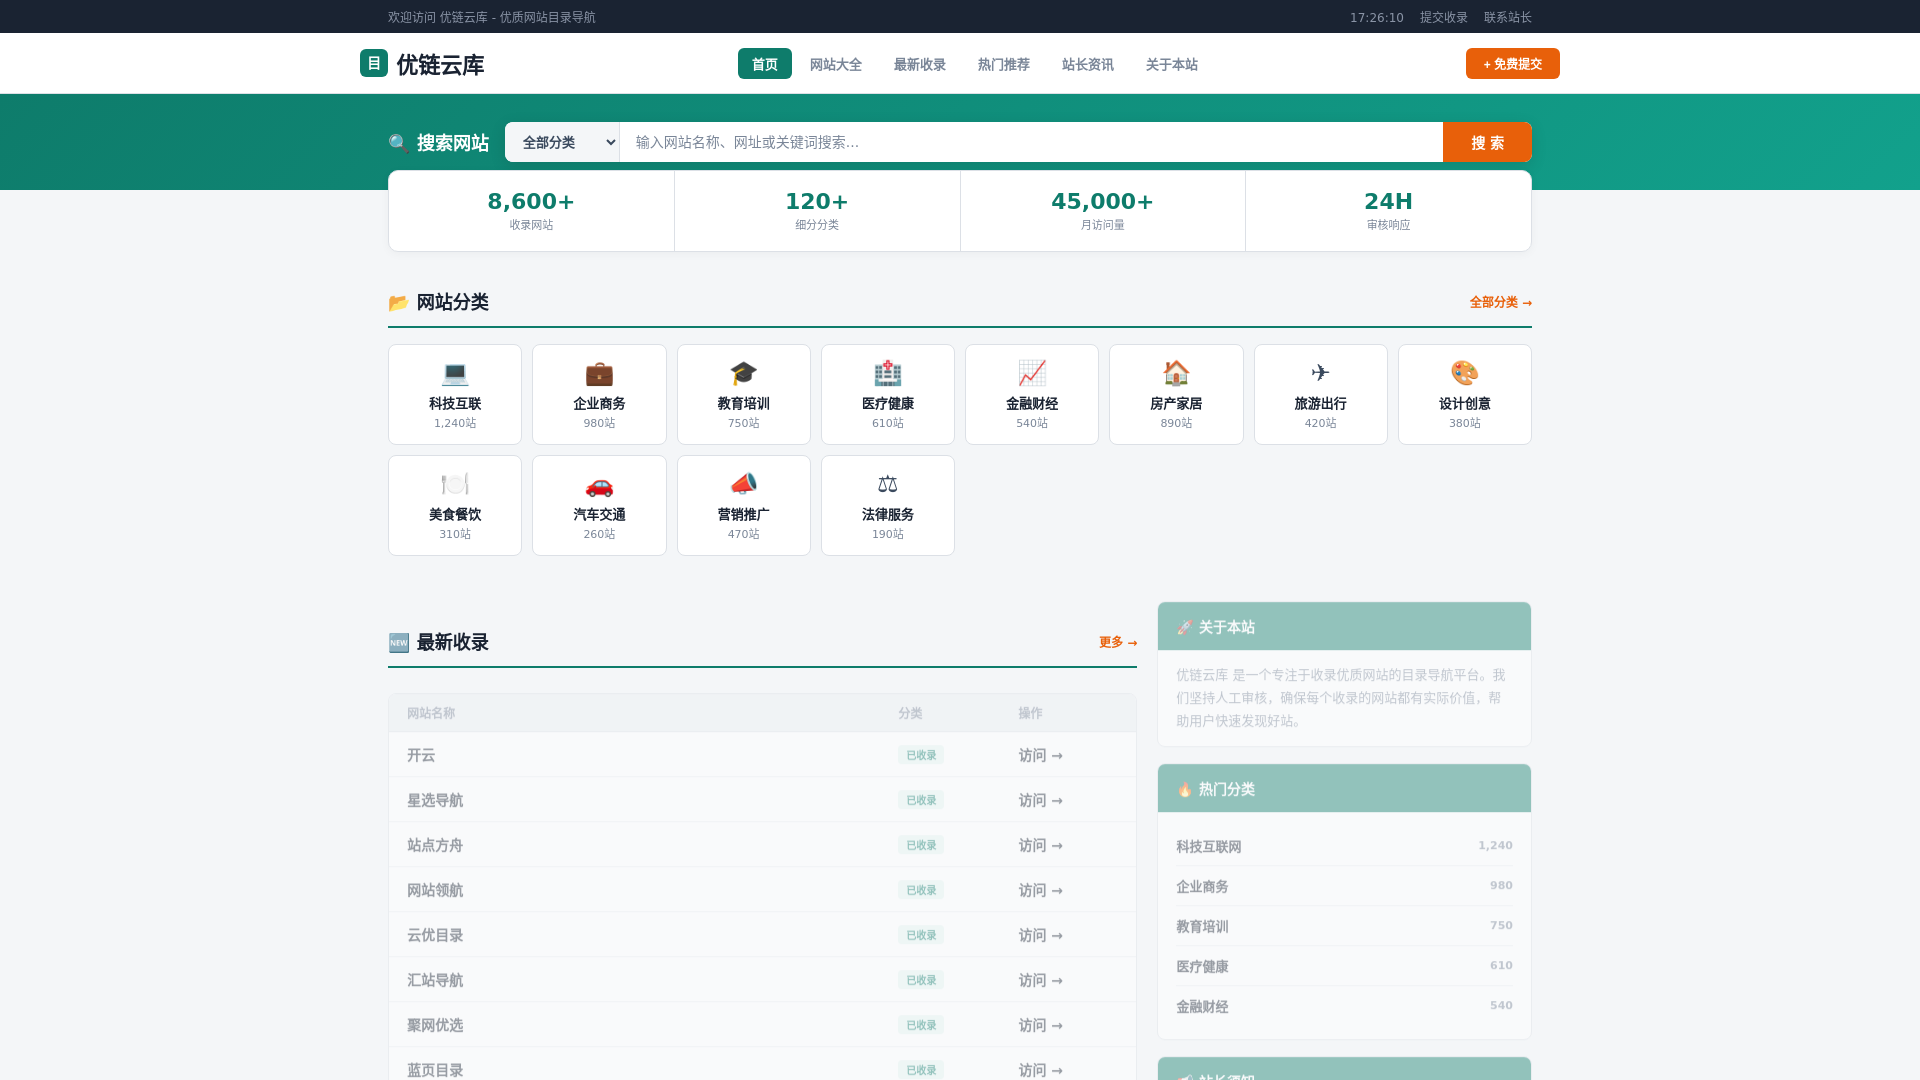Open 企业商务 in hot categories list
This screenshot has height=1080, width=1920.
coord(1202,887)
